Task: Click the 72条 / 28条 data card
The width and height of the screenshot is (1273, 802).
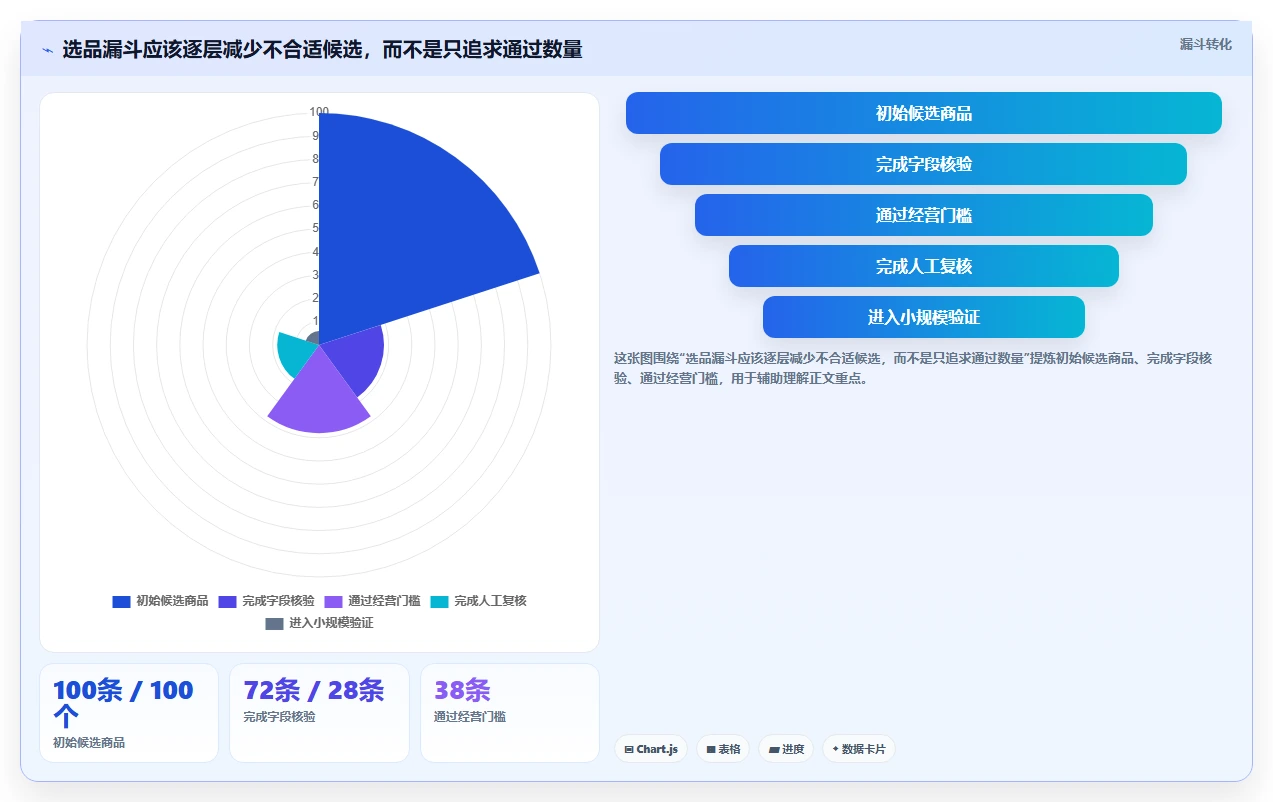Action: 319,713
